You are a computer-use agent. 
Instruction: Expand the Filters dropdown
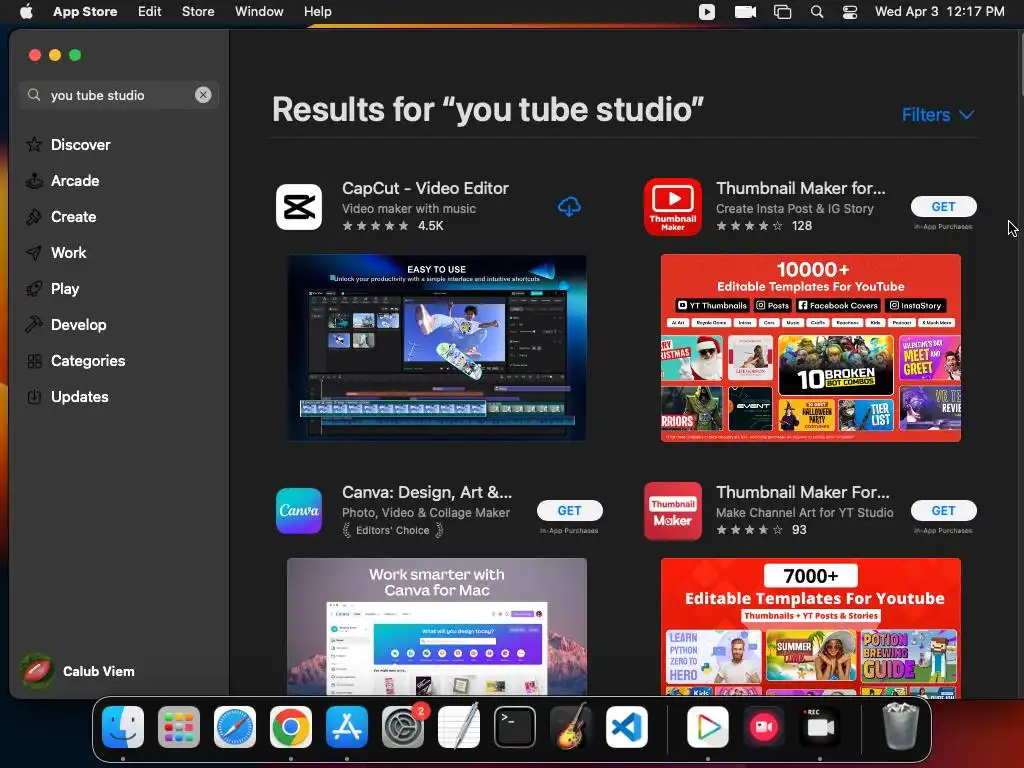coord(938,115)
